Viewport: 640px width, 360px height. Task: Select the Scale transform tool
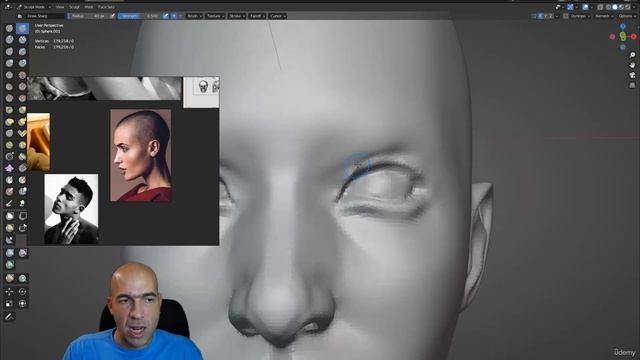click(9, 304)
